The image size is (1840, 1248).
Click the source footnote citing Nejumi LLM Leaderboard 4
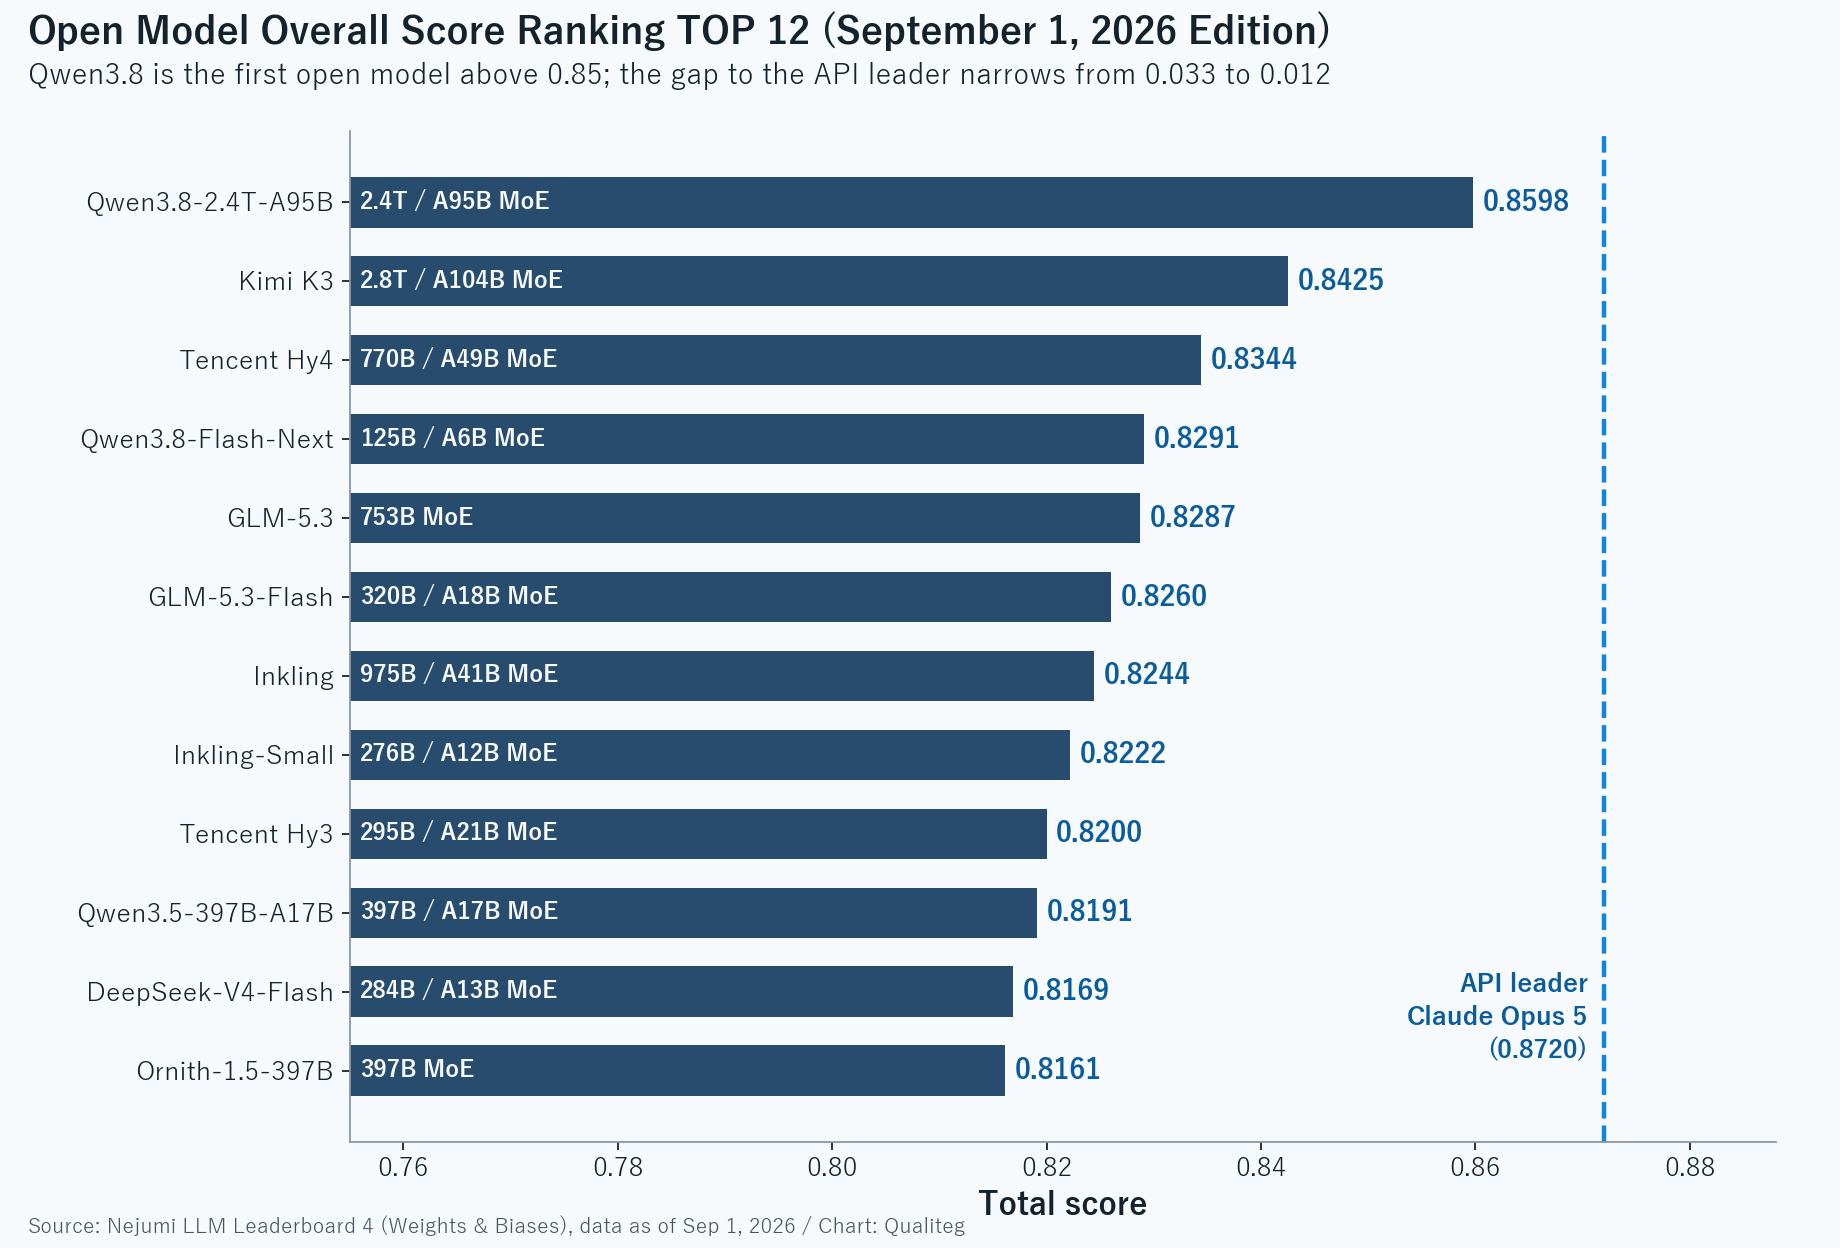coord(497,1226)
